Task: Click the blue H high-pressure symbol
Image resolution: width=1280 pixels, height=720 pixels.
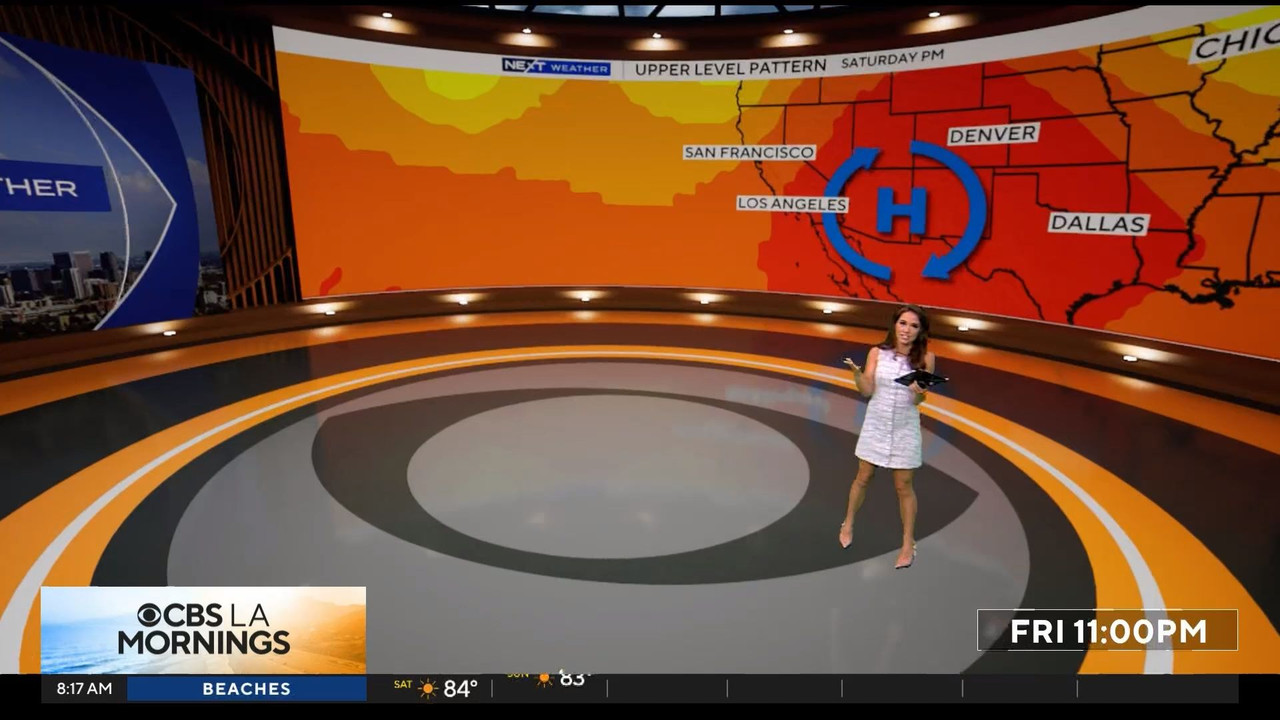Action: click(903, 211)
